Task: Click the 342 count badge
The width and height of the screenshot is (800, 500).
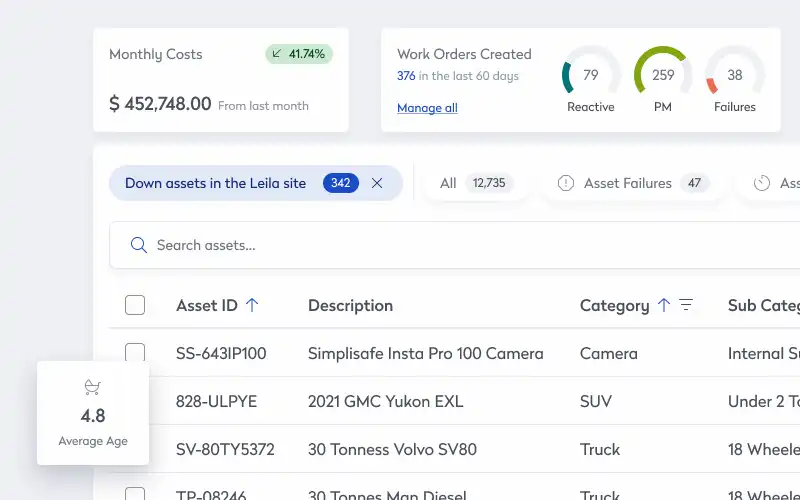Action: [x=341, y=183]
